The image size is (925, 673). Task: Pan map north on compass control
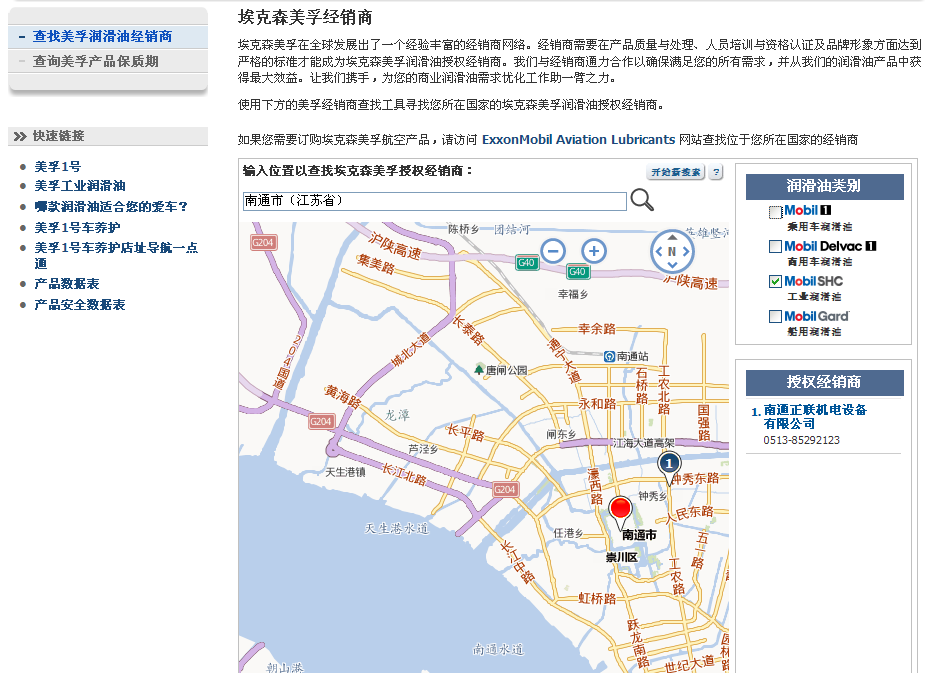[672, 237]
